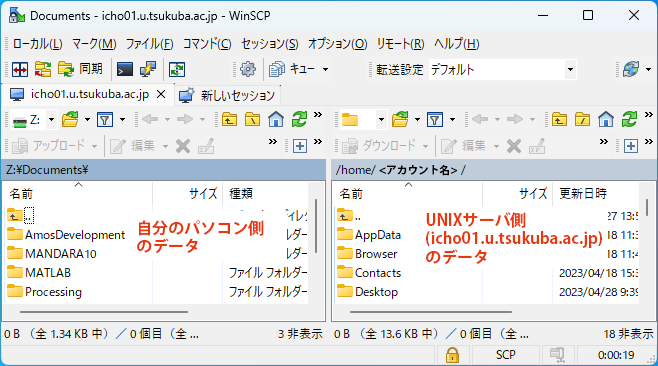Open the ファイル(F) menu
Screen dimensions: 658x366
point(149,44)
